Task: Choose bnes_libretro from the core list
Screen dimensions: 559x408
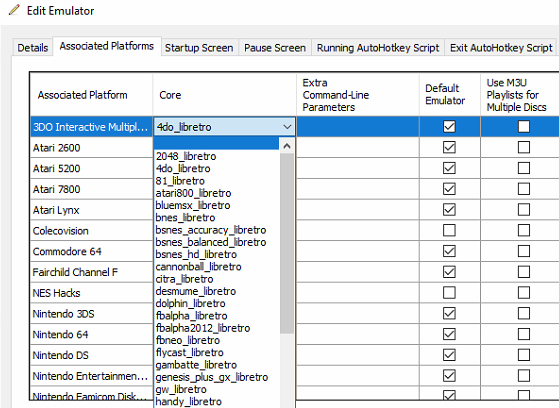Action: [216, 218]
